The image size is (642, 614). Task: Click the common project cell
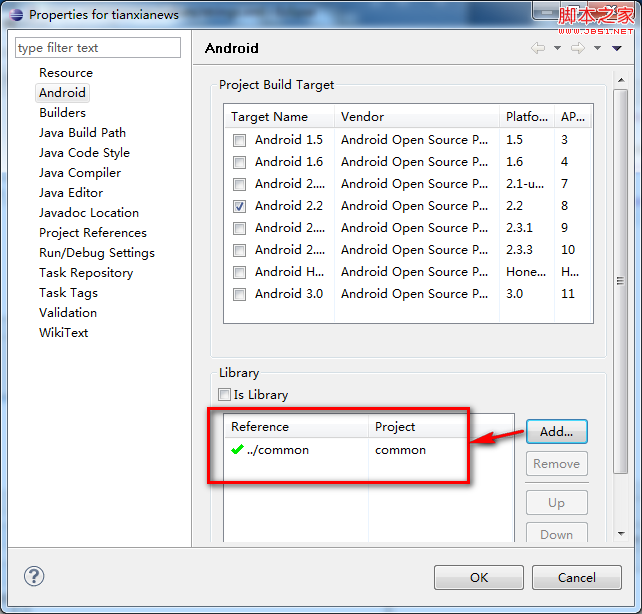coord(400,450)
